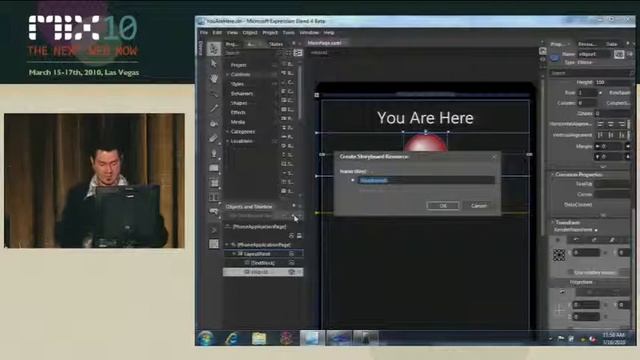Switch to the Resources panel tab
This screenshot has width=640, height=360.
pos(587,44)
